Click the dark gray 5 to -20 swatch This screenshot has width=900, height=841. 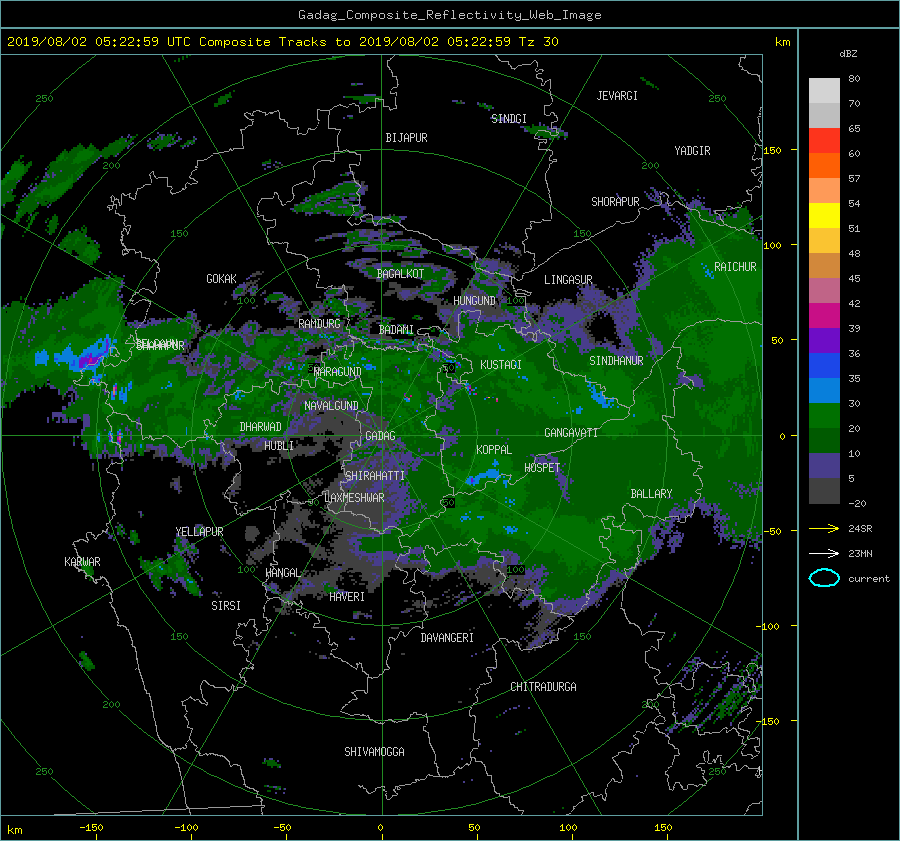tap(824, 491)
